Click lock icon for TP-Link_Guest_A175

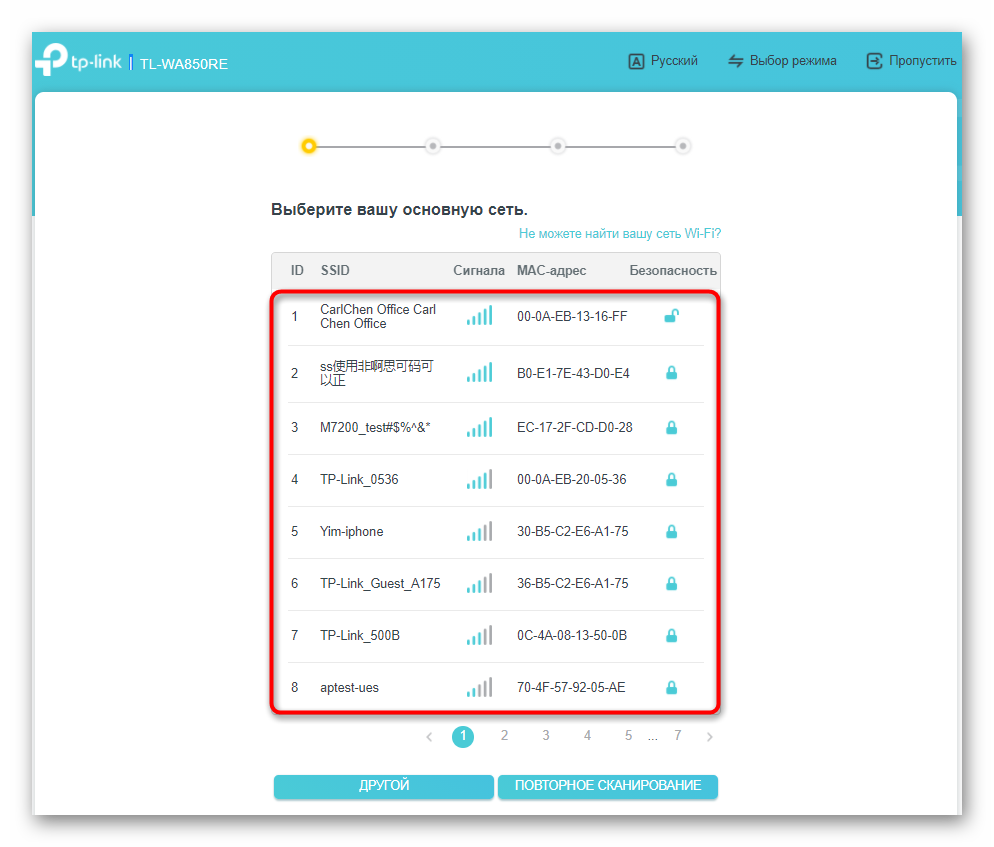click(671, 583)
